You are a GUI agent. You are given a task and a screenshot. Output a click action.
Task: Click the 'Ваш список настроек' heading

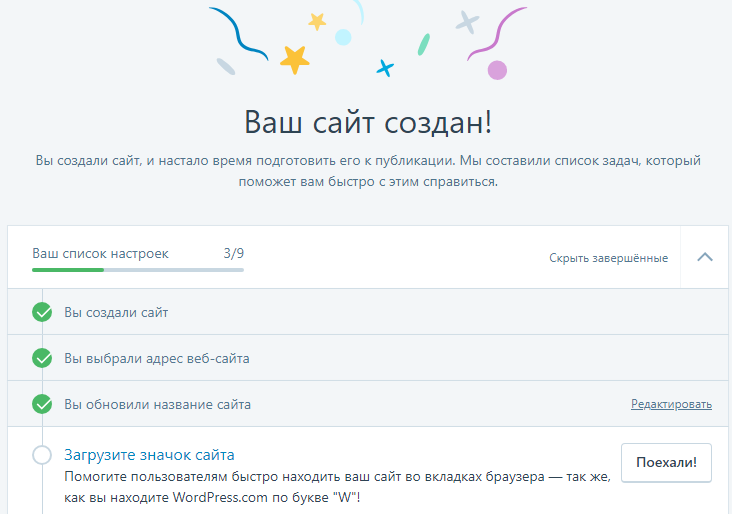100,253
